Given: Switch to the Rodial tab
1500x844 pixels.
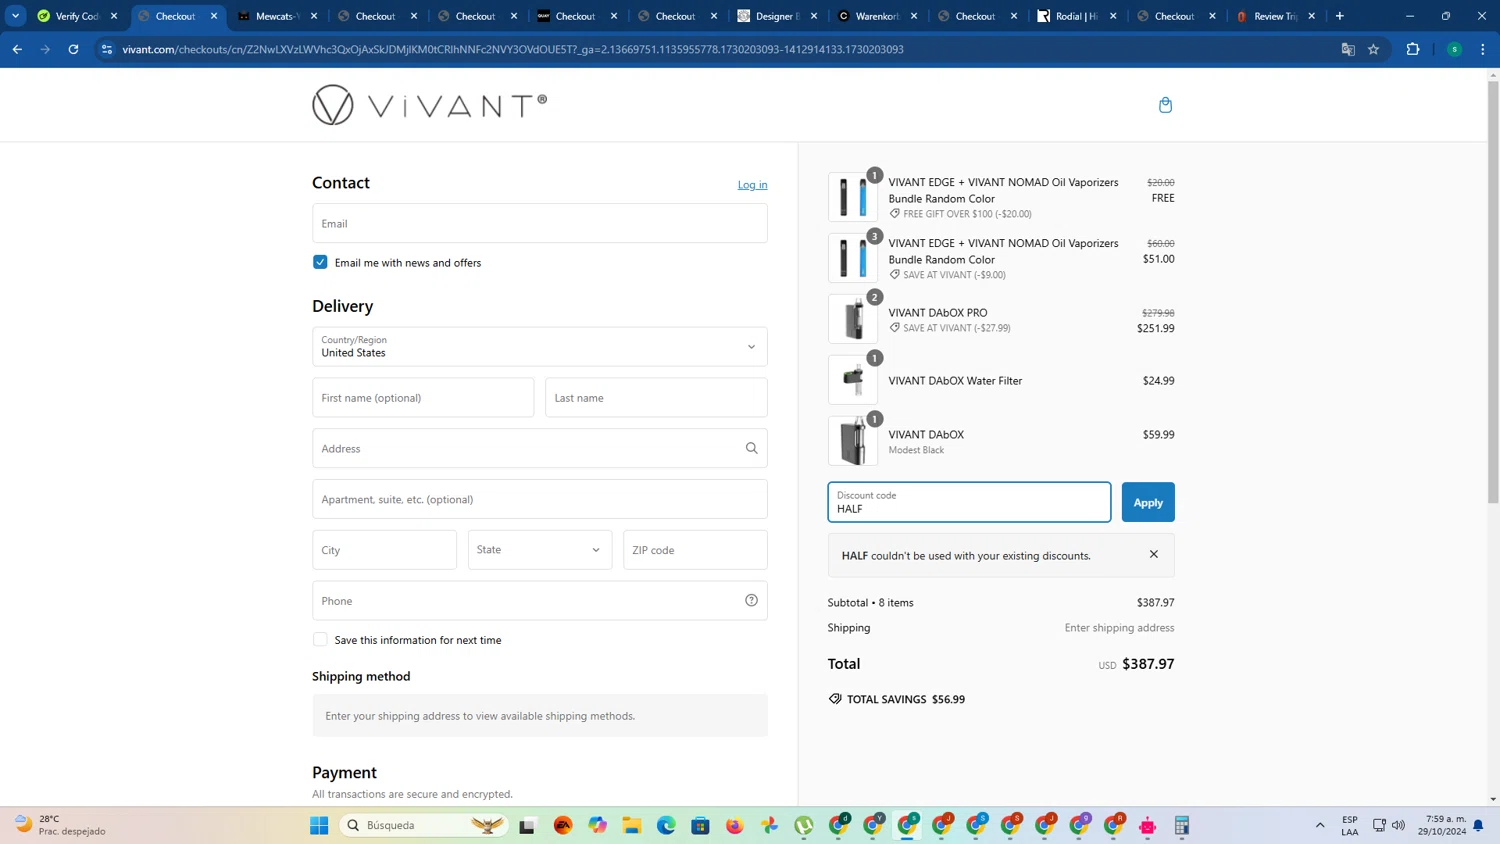Looking at the screenshot, I should [1076, 16].
